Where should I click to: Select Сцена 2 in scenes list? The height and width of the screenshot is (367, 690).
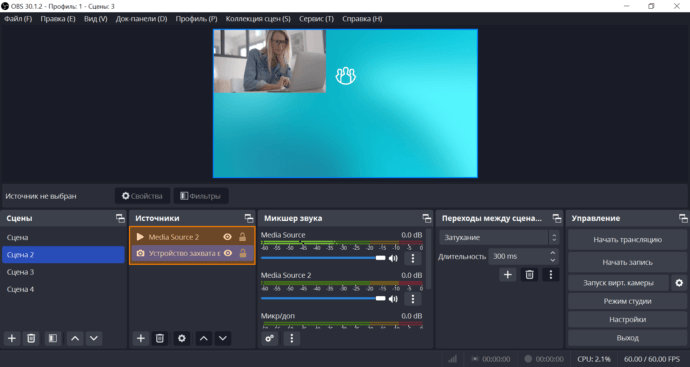pos(63,255)
